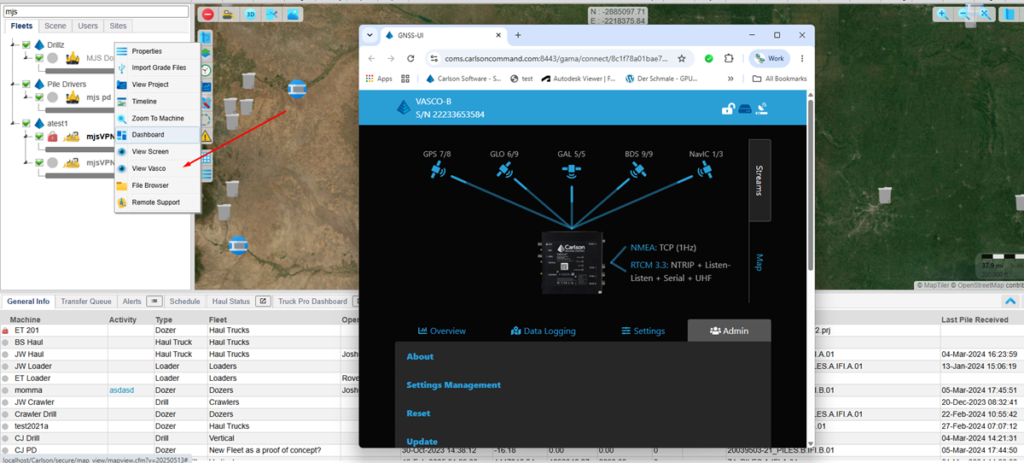Click the GLO 6/9 satellite icon
The width and height of the screenshot is (1024, 463).
(504, 171)
